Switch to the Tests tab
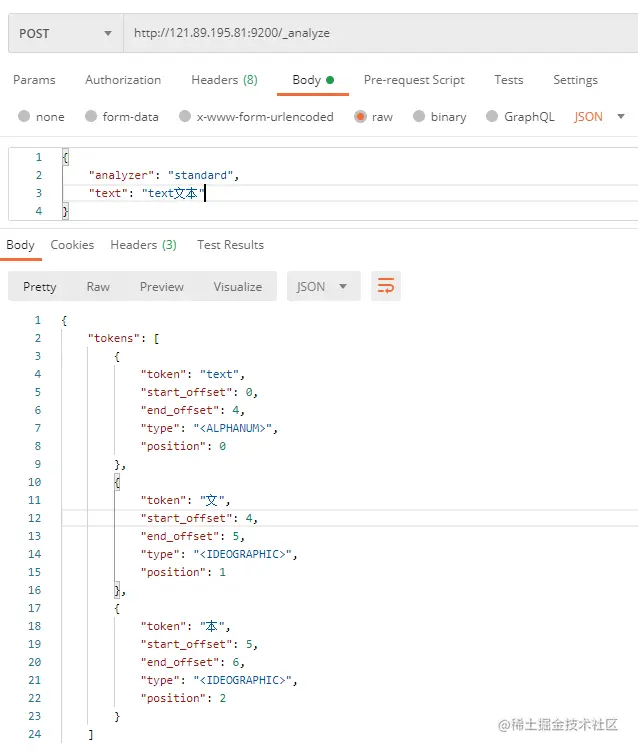Viewport: 638px width, 752px height. click(x=508, y=80)
